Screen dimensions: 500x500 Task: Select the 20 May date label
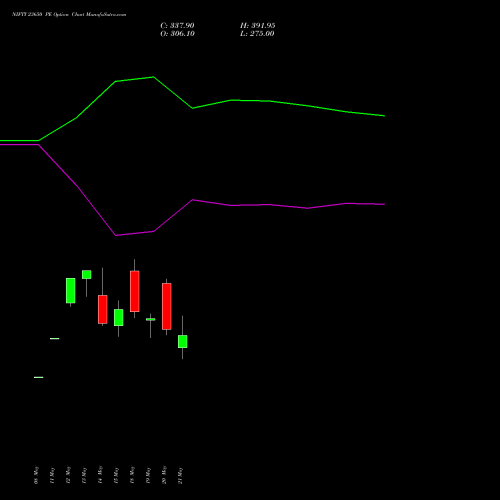point(164,475)
